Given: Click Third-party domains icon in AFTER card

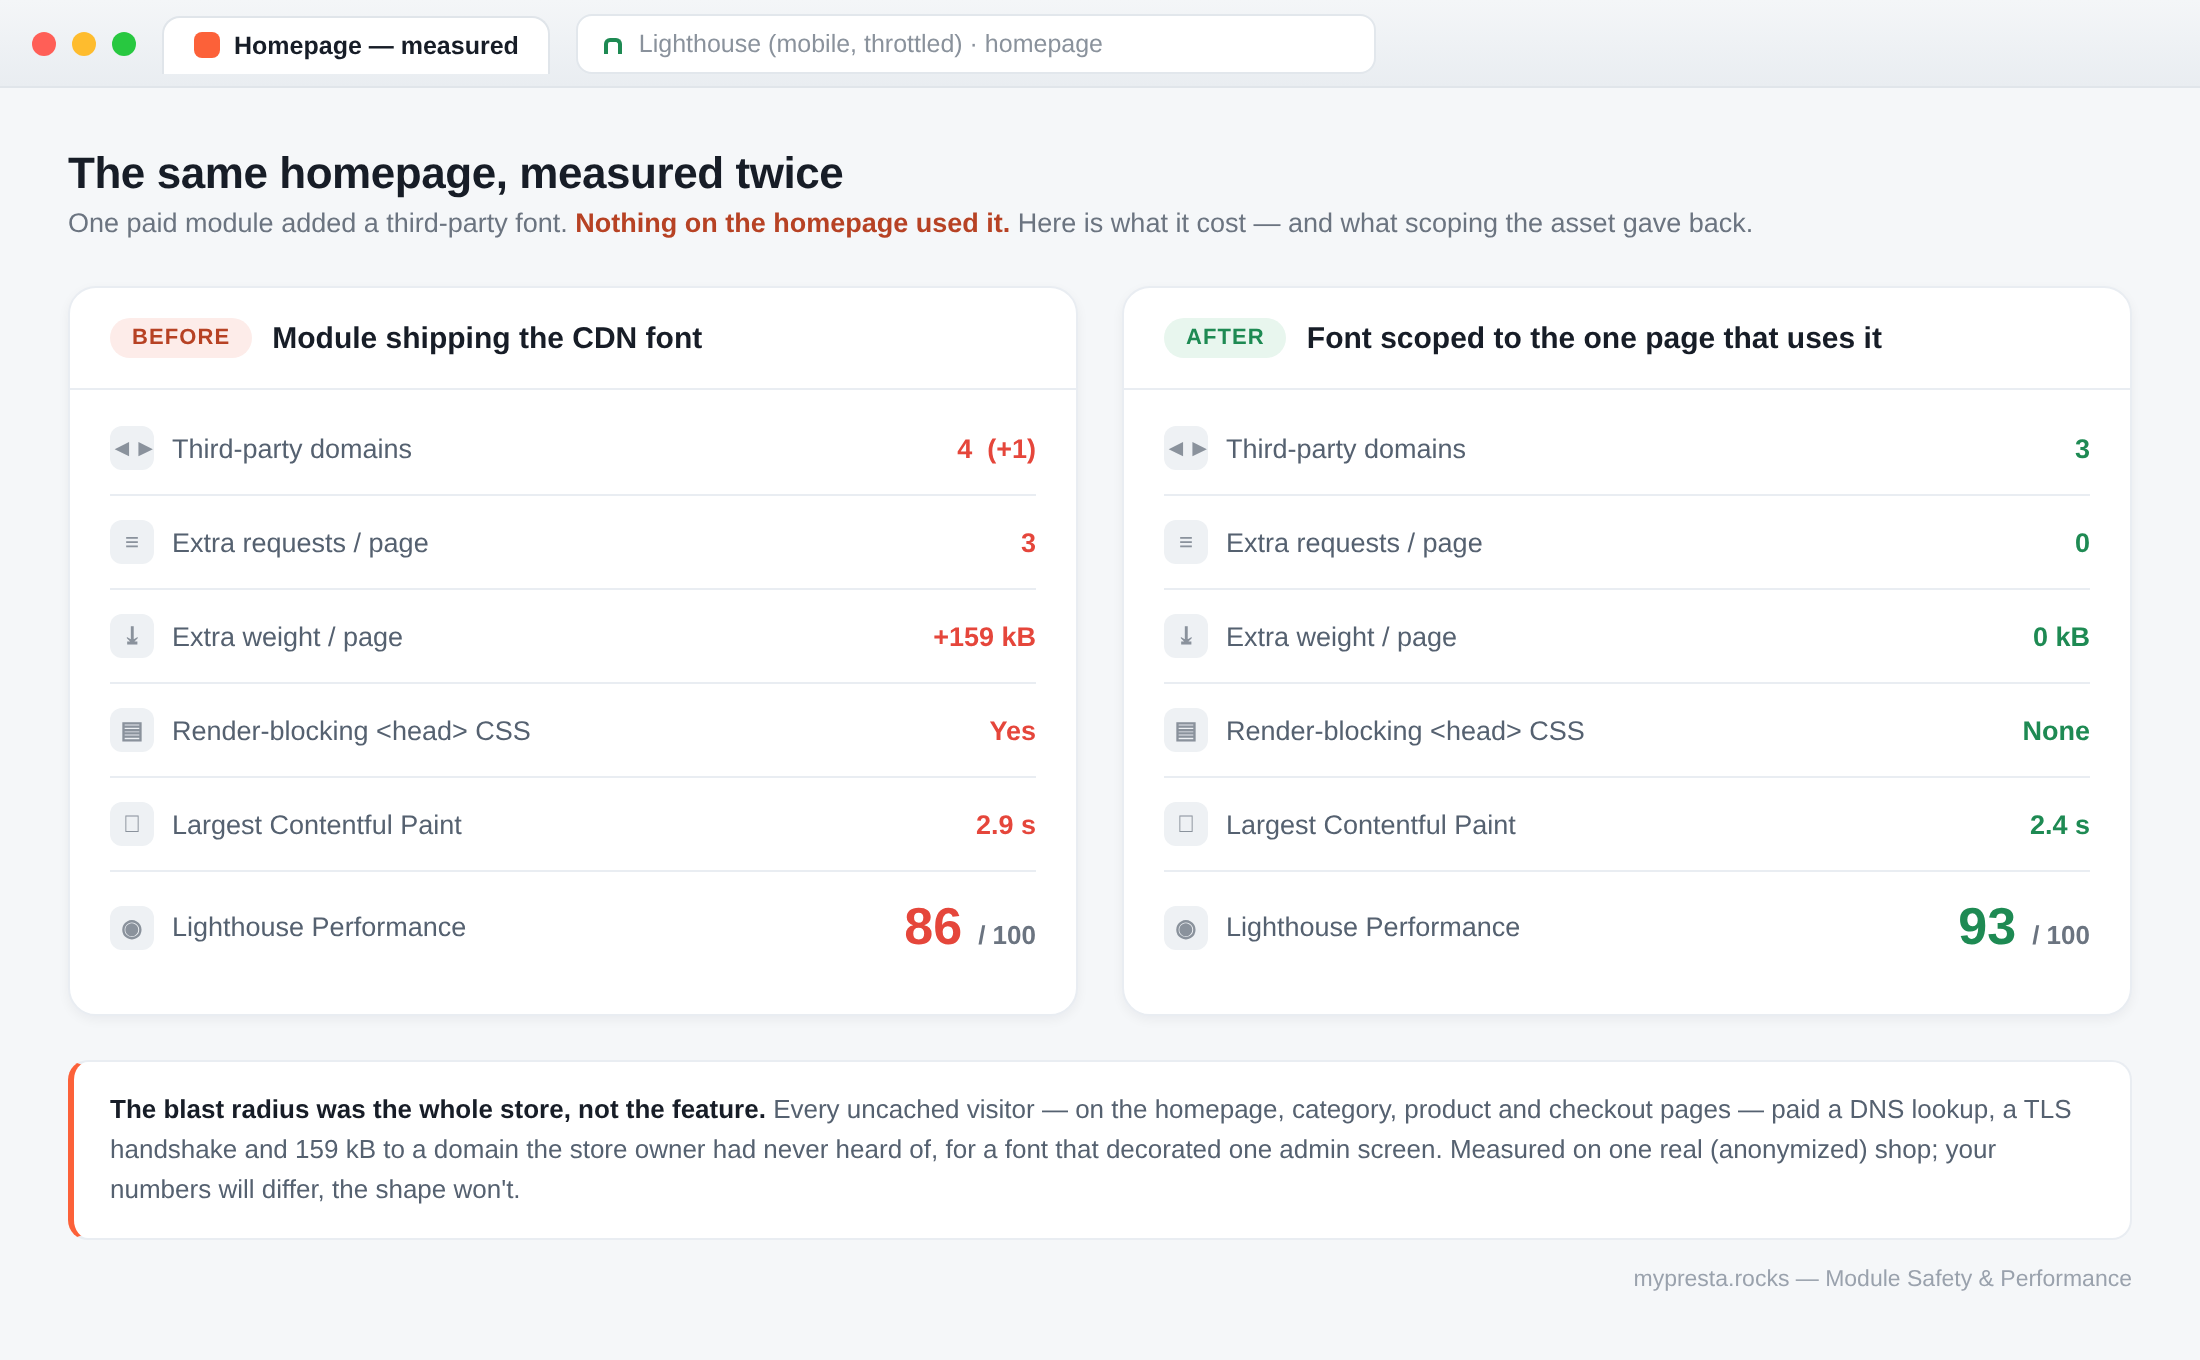Looking at the screenshot, I should pos(1186,449).
